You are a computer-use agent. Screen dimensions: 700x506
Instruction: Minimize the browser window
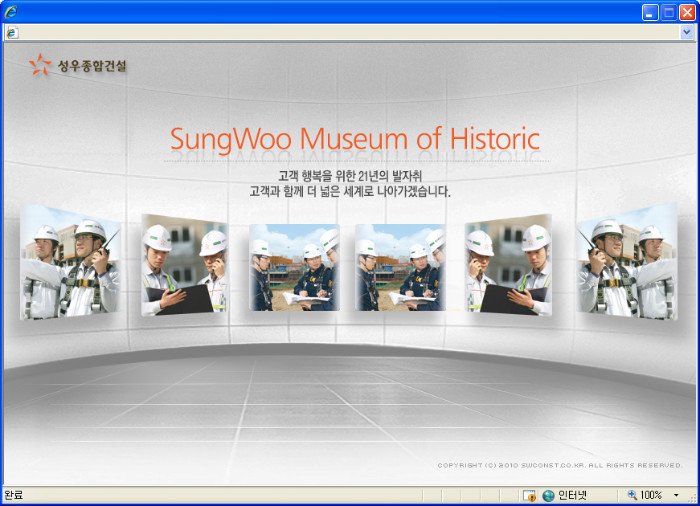650,13
